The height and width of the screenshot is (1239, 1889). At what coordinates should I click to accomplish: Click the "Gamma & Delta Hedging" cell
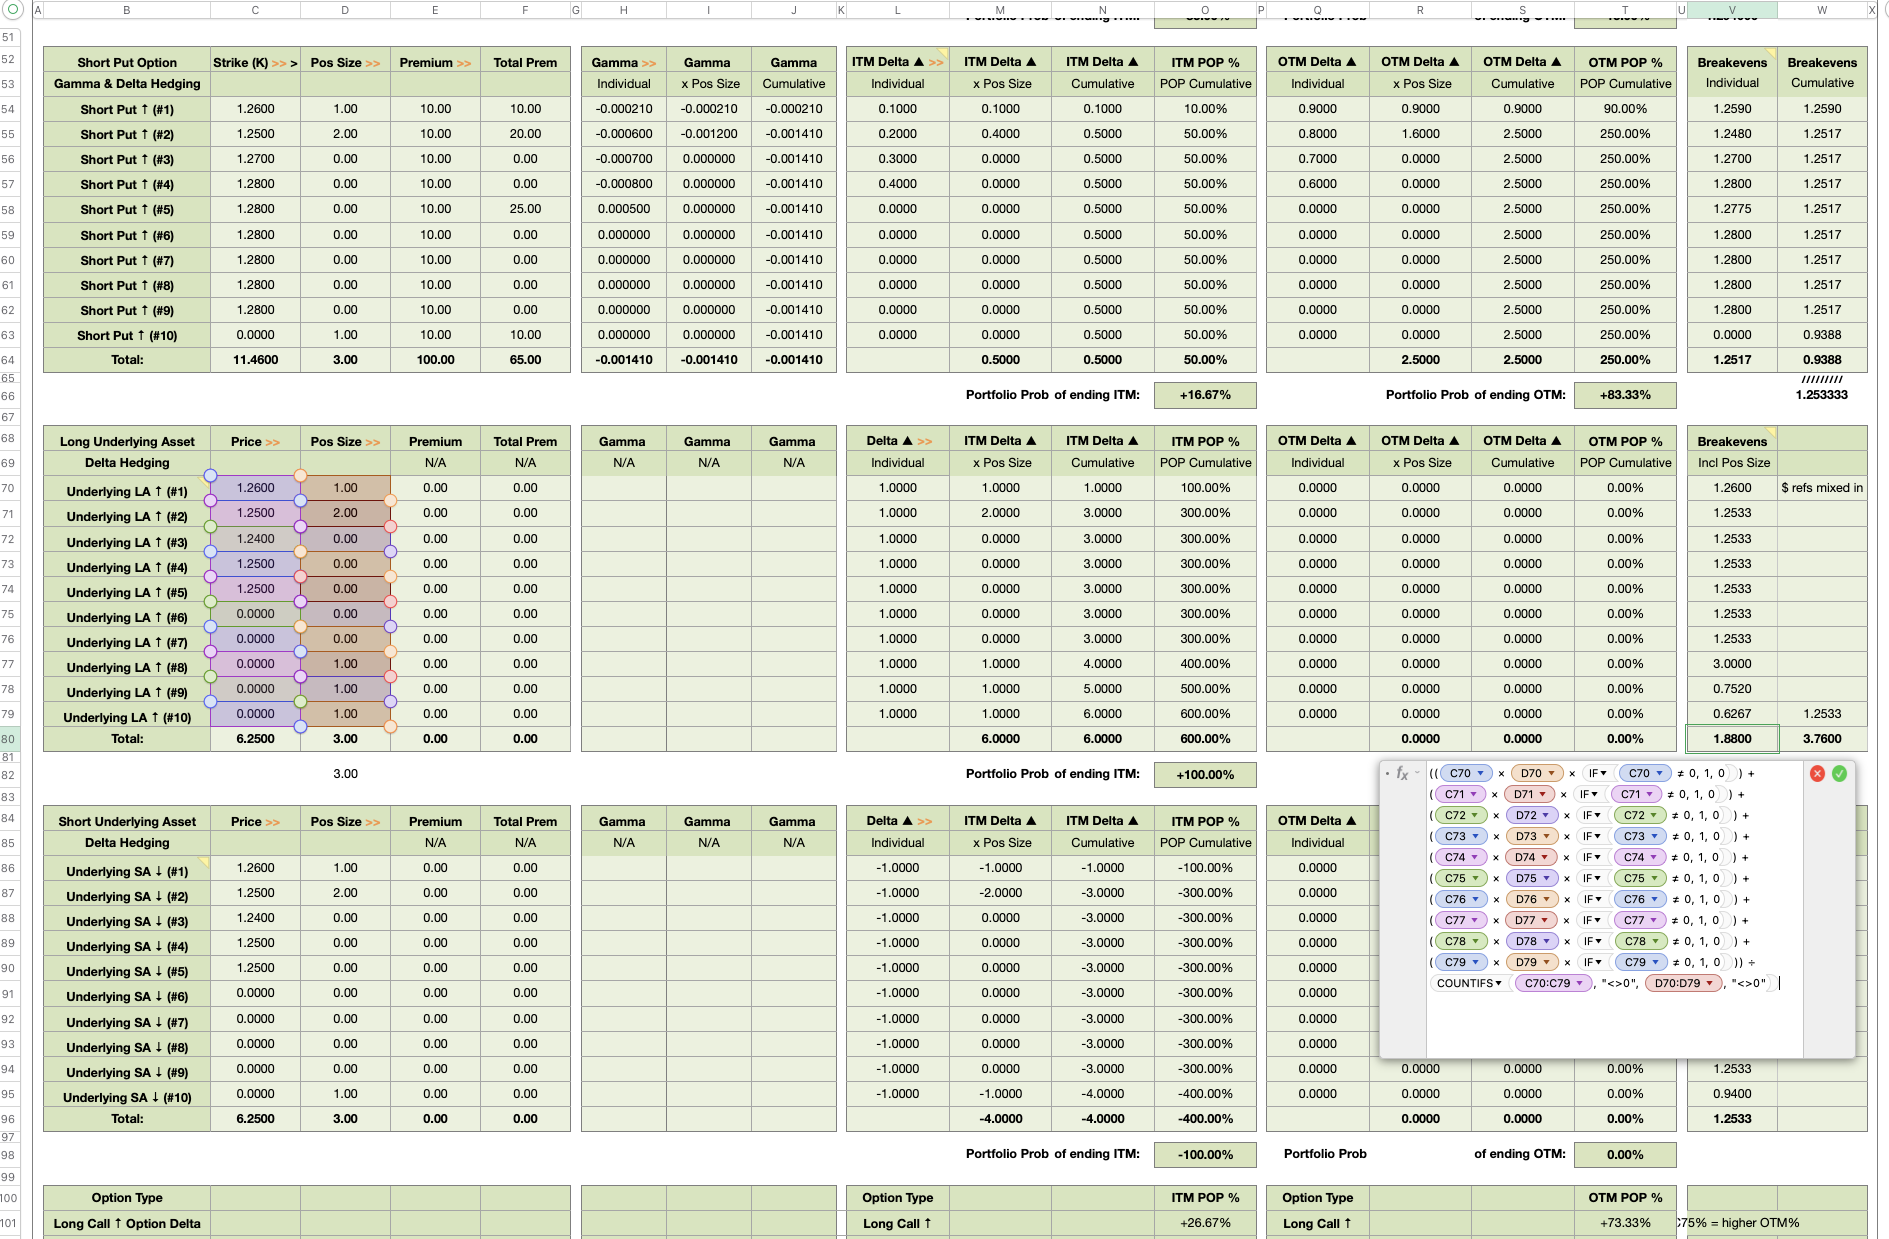point(127,84)
